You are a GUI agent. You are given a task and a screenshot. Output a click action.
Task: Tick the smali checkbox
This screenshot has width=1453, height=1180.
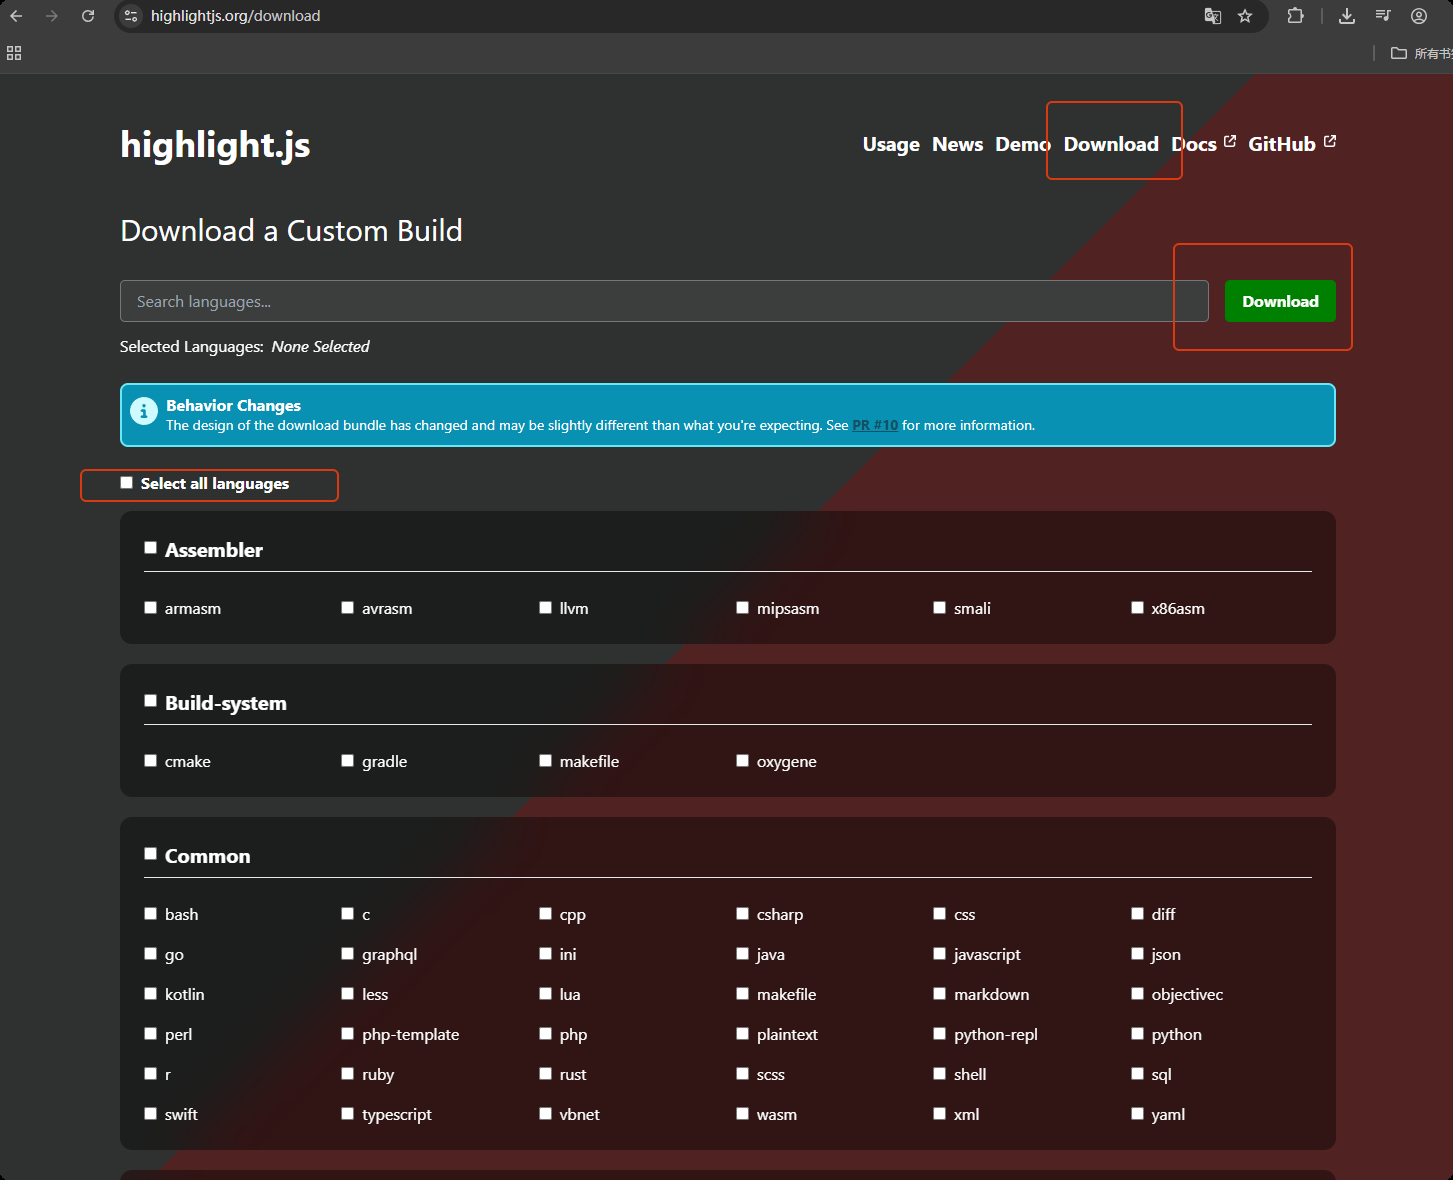click(x=939, y=608)
